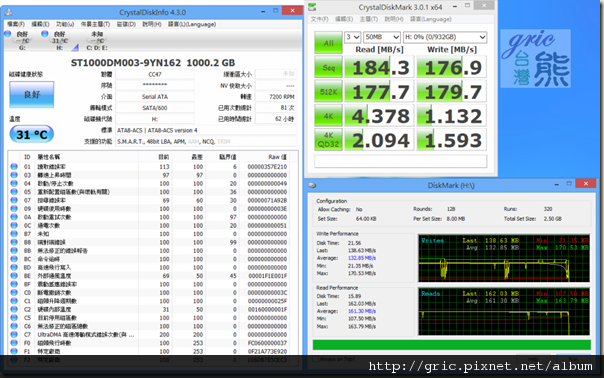This screenshot has width=604, height=378.
Task: Click the CrystalDiskMark title bar app icon
Action: [312, 7]
